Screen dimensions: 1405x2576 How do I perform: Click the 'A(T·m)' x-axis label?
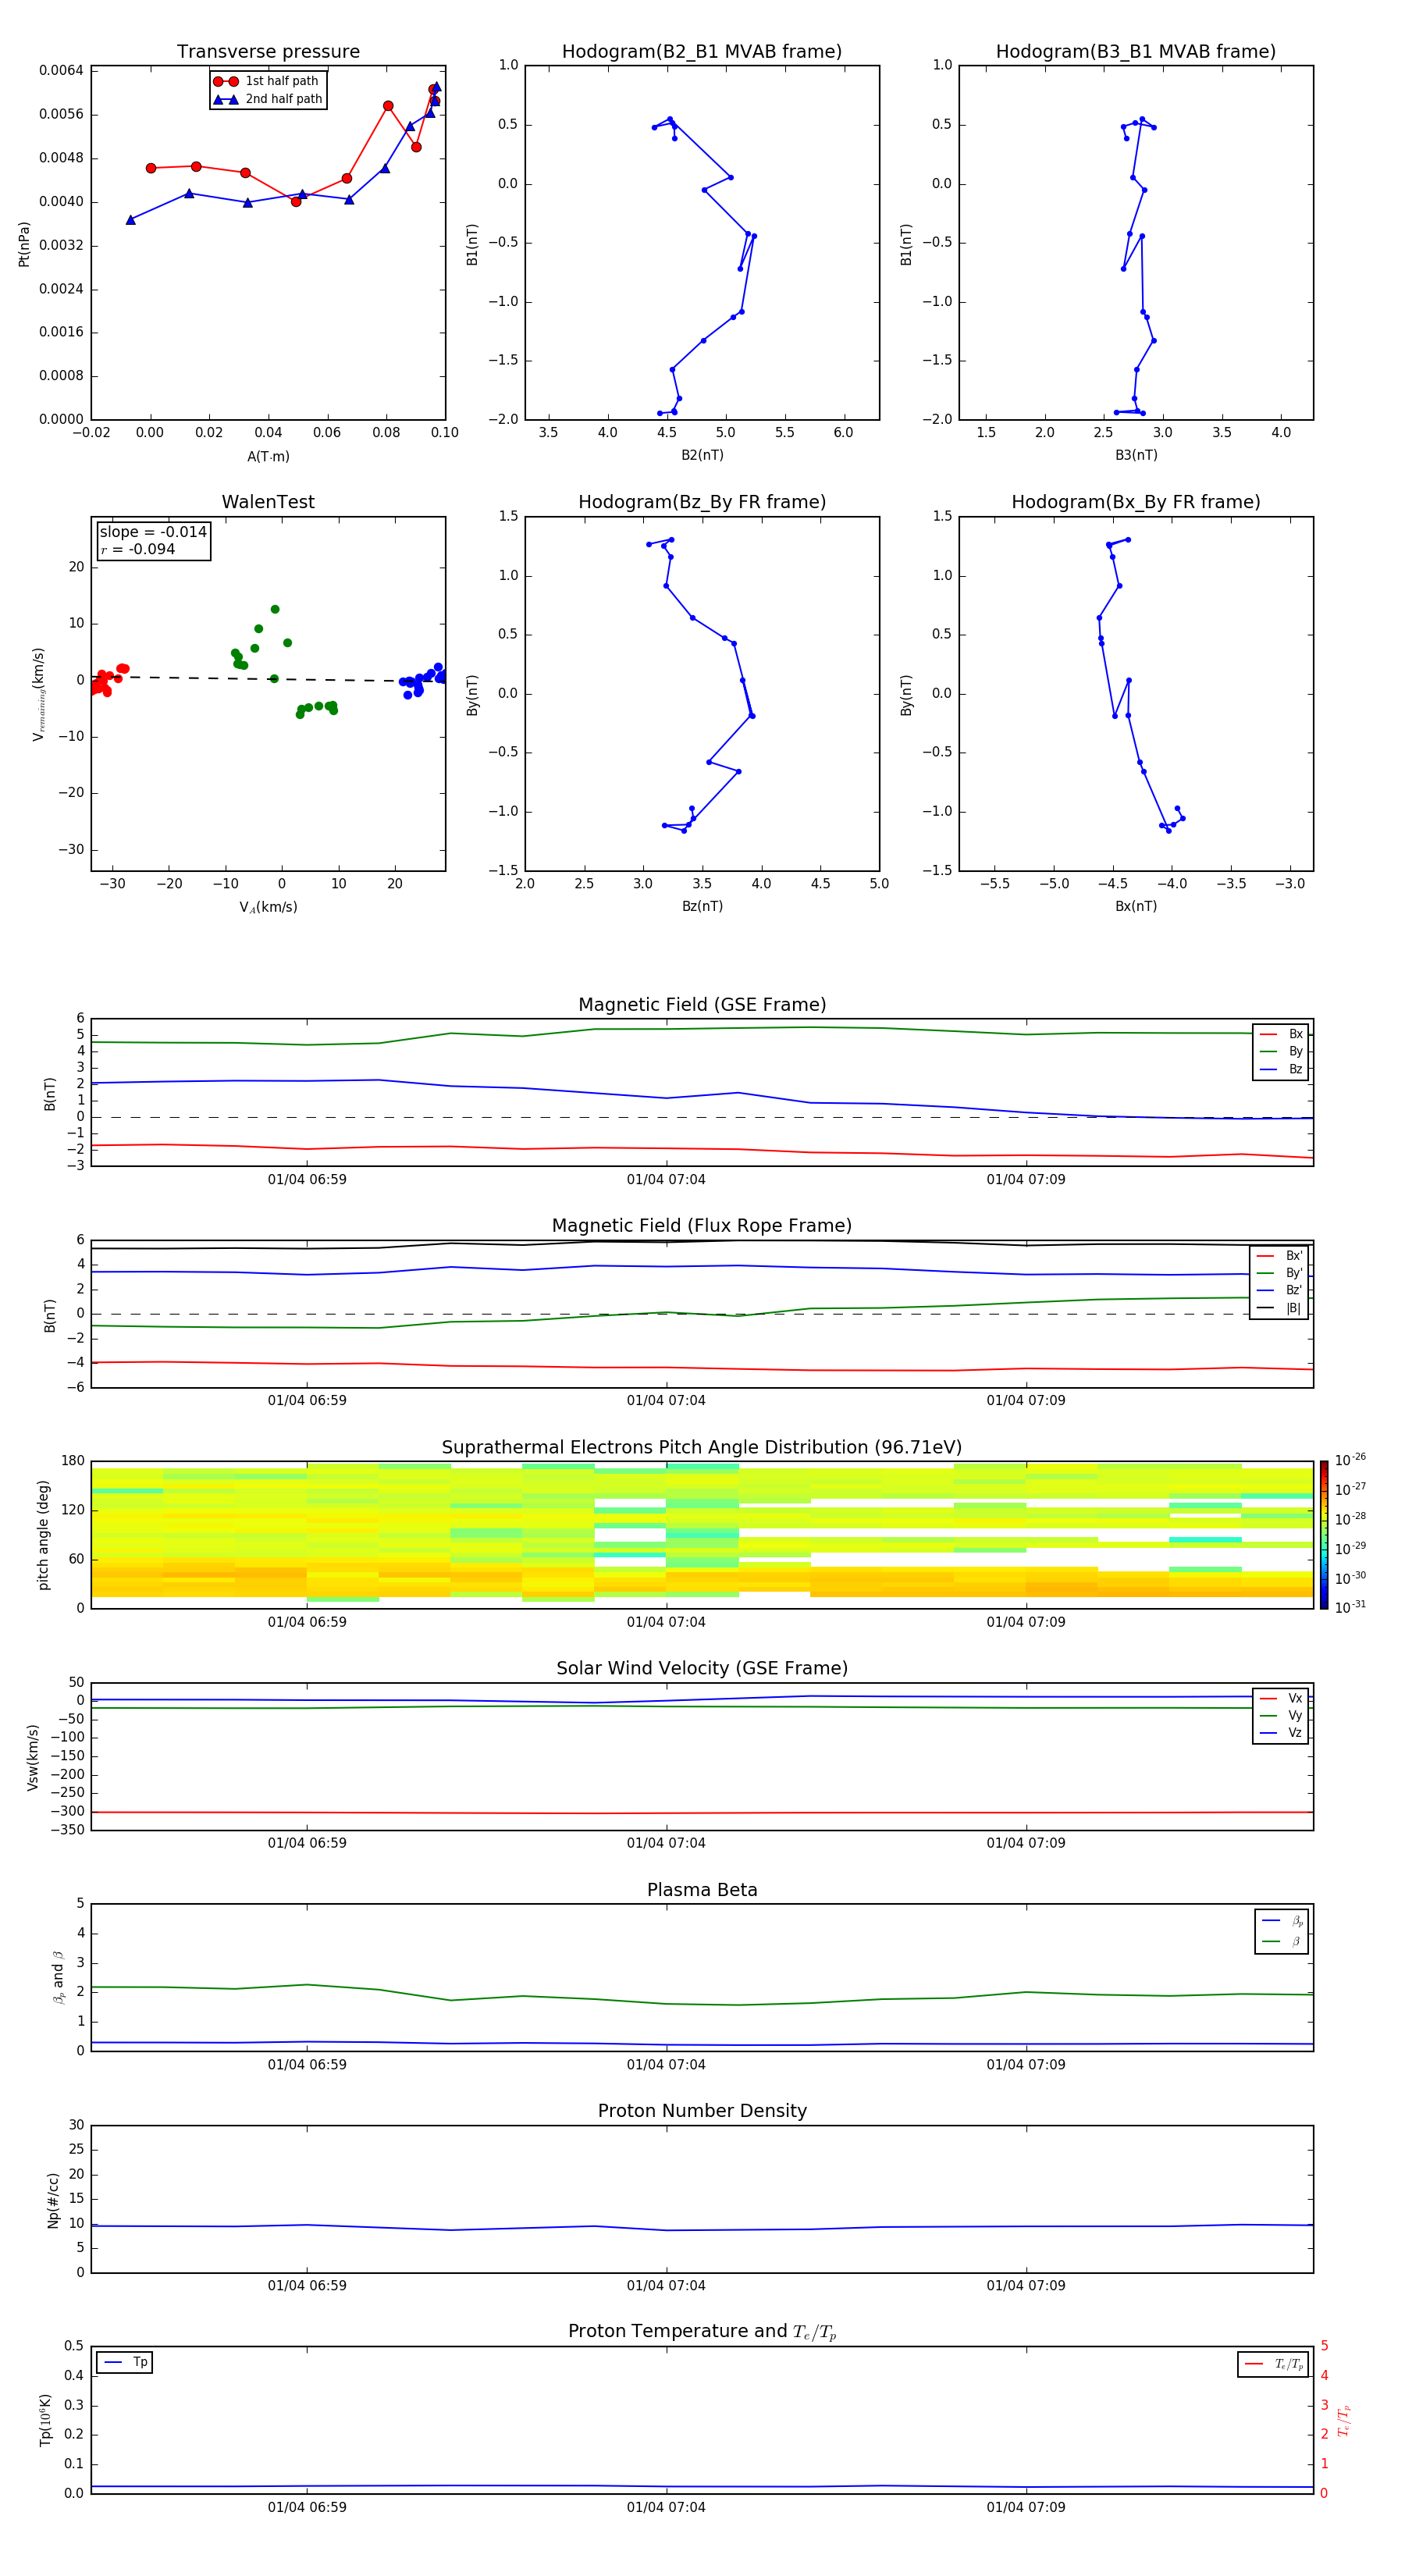(268, 456)
